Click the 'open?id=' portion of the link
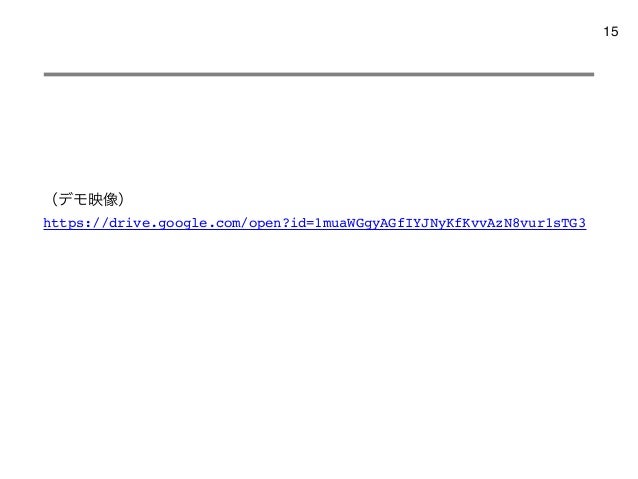 click(x=282, y=223)
